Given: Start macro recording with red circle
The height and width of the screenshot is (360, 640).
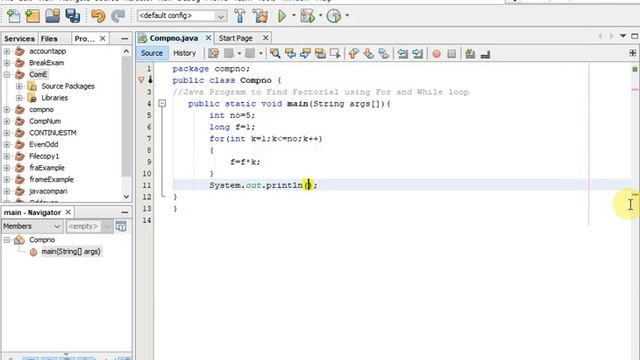Looking at the screenshot, I should point(436,53).
